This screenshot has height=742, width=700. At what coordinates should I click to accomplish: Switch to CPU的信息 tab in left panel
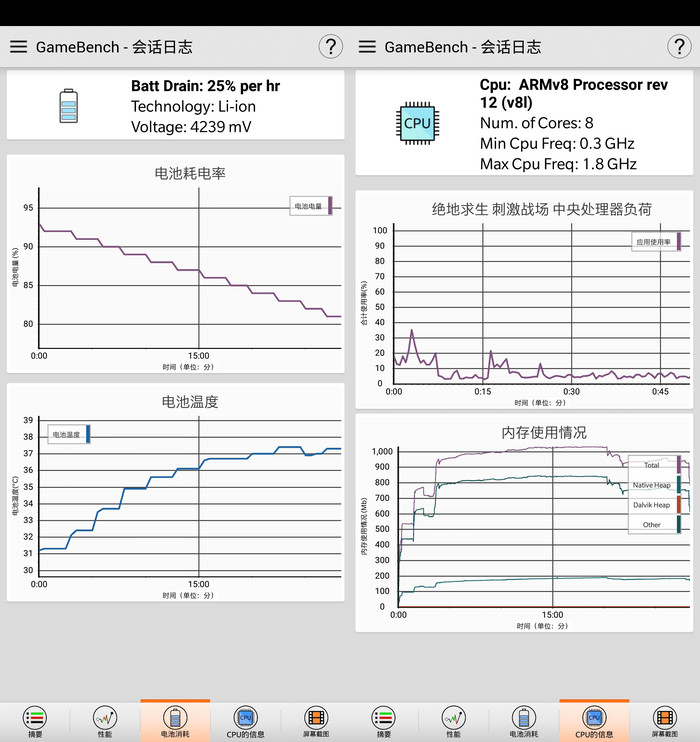tap(245, 721)
